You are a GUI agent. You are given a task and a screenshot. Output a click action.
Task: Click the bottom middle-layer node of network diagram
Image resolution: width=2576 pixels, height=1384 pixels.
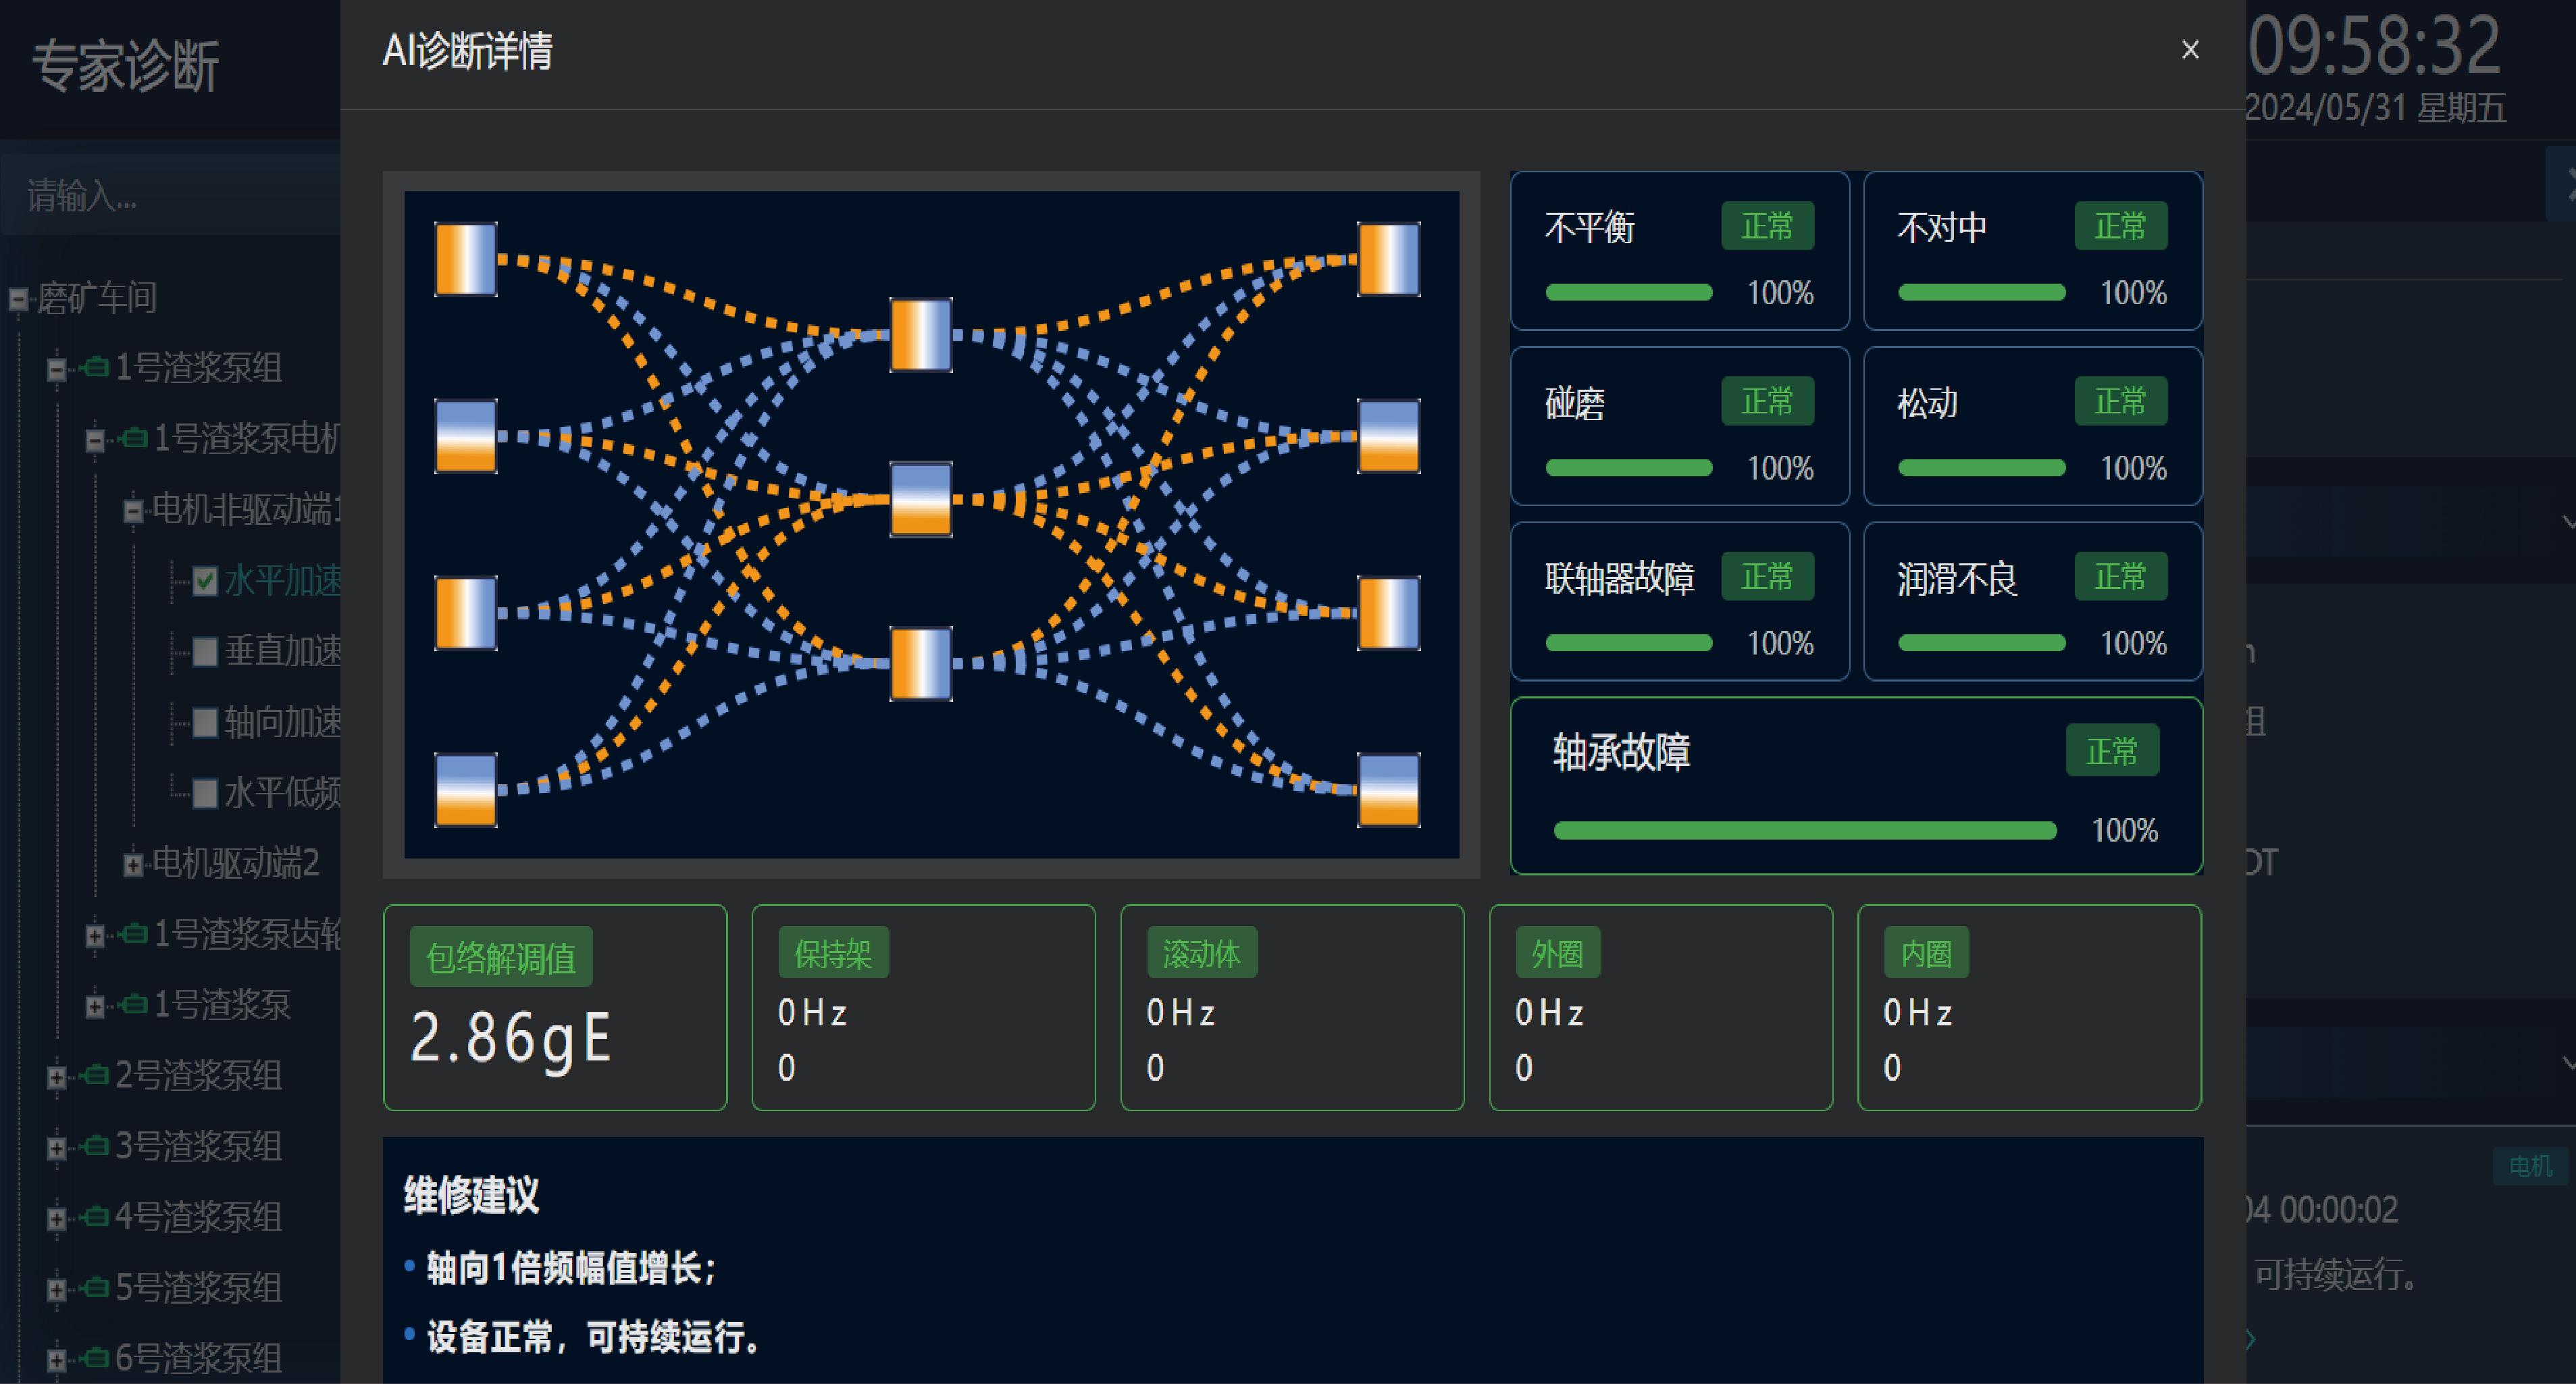[921, 663]
